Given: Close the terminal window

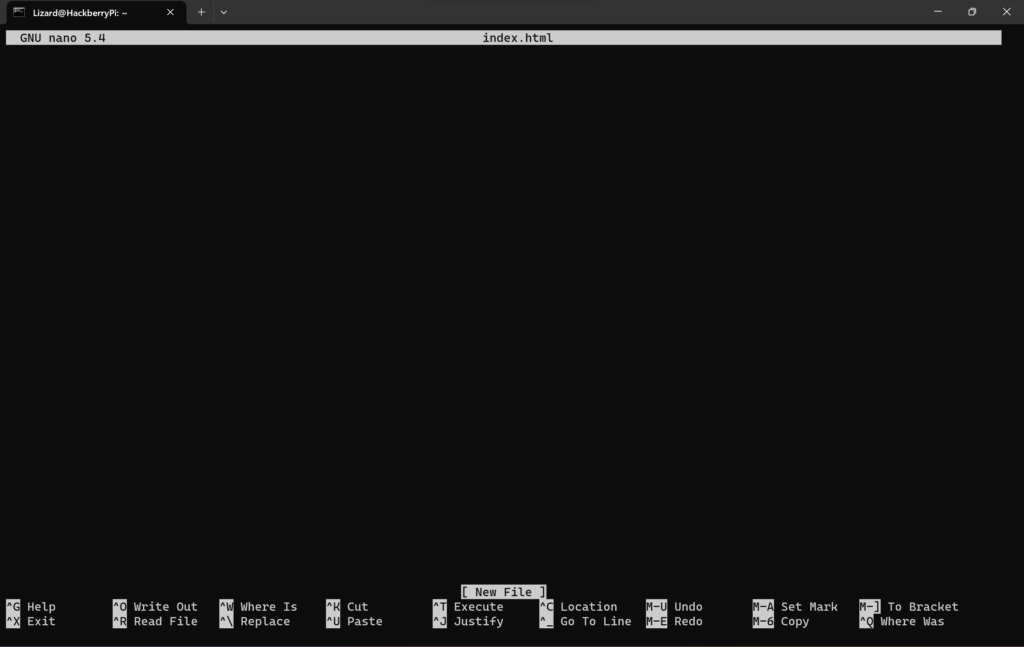Looking at the screenshot, I should click(1006, 12).
